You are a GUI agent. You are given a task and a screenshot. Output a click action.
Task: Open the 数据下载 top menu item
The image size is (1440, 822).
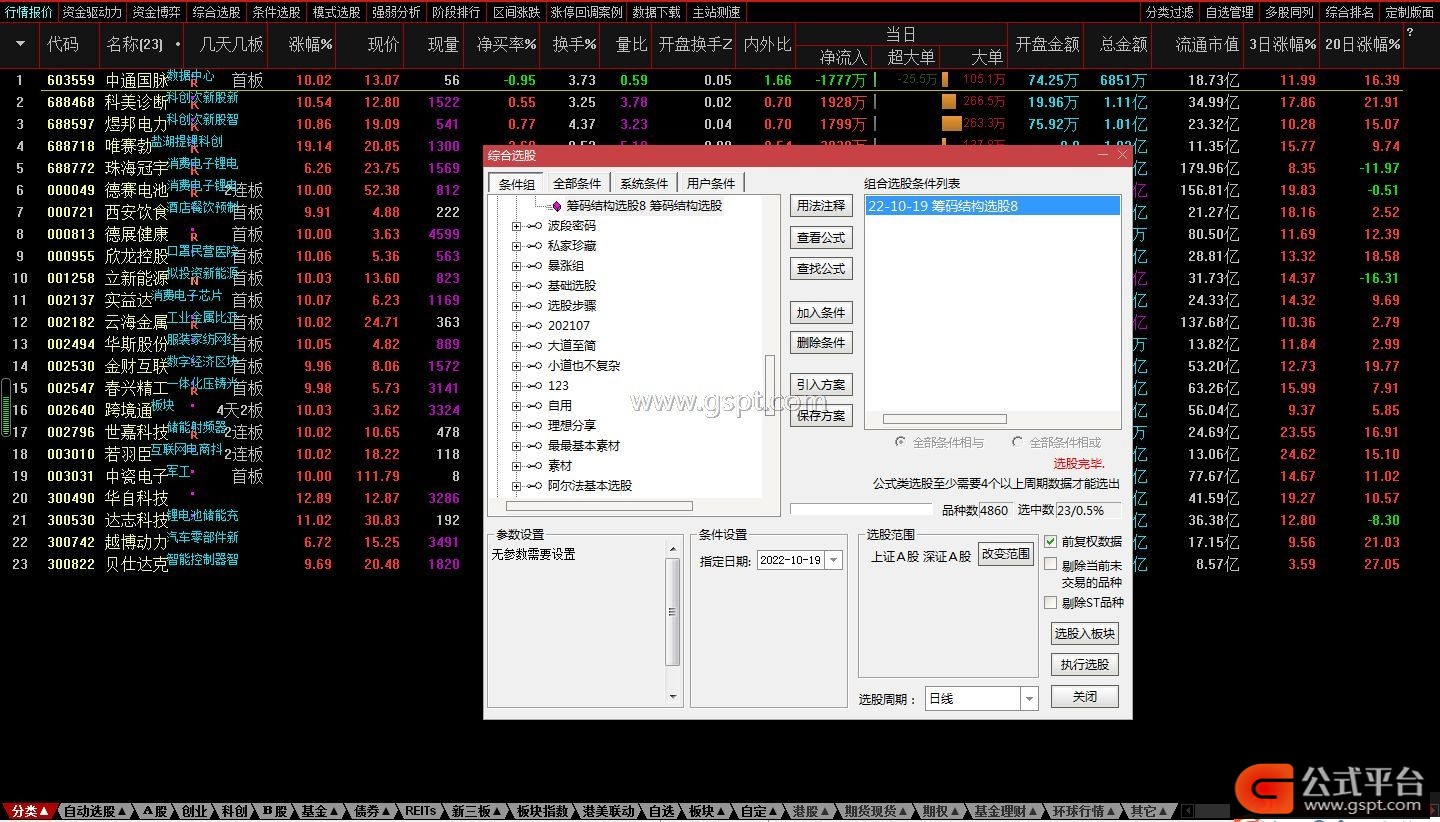[656, 12]
